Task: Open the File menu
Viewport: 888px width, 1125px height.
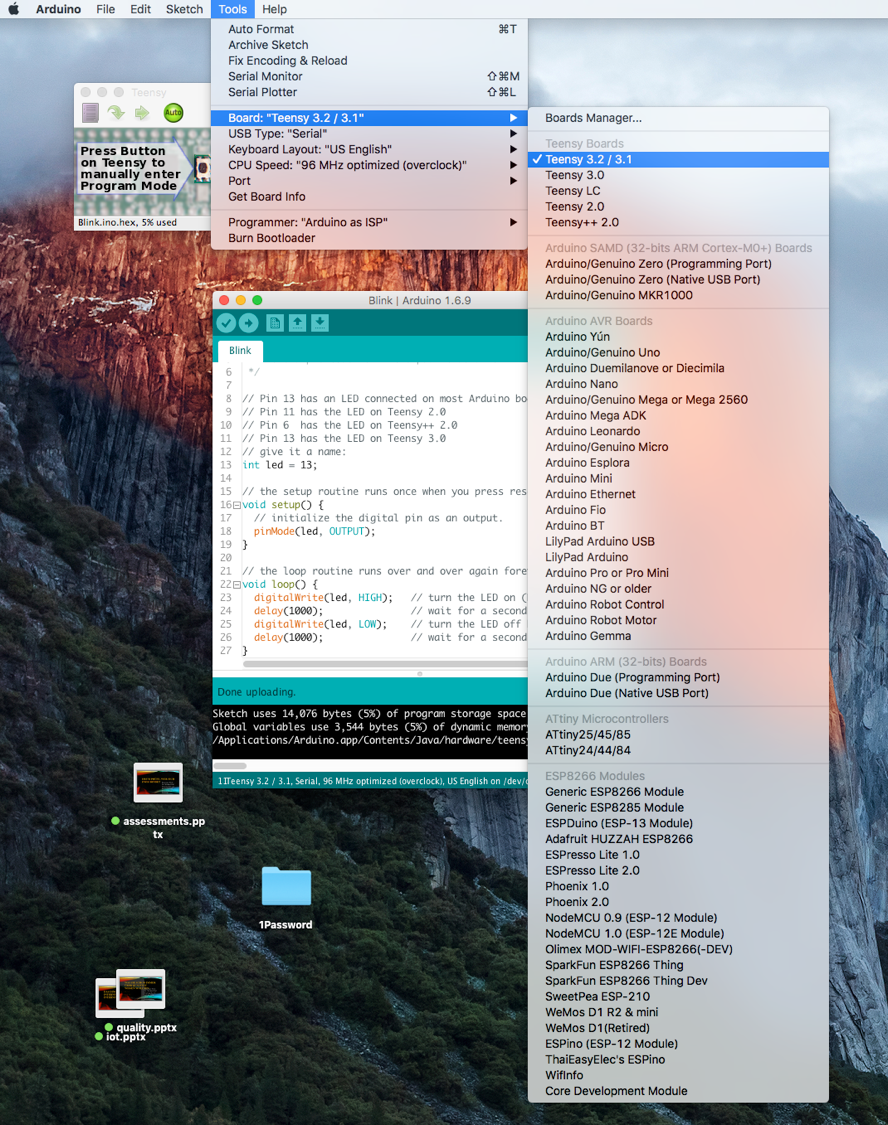Action: coord(105,9)
